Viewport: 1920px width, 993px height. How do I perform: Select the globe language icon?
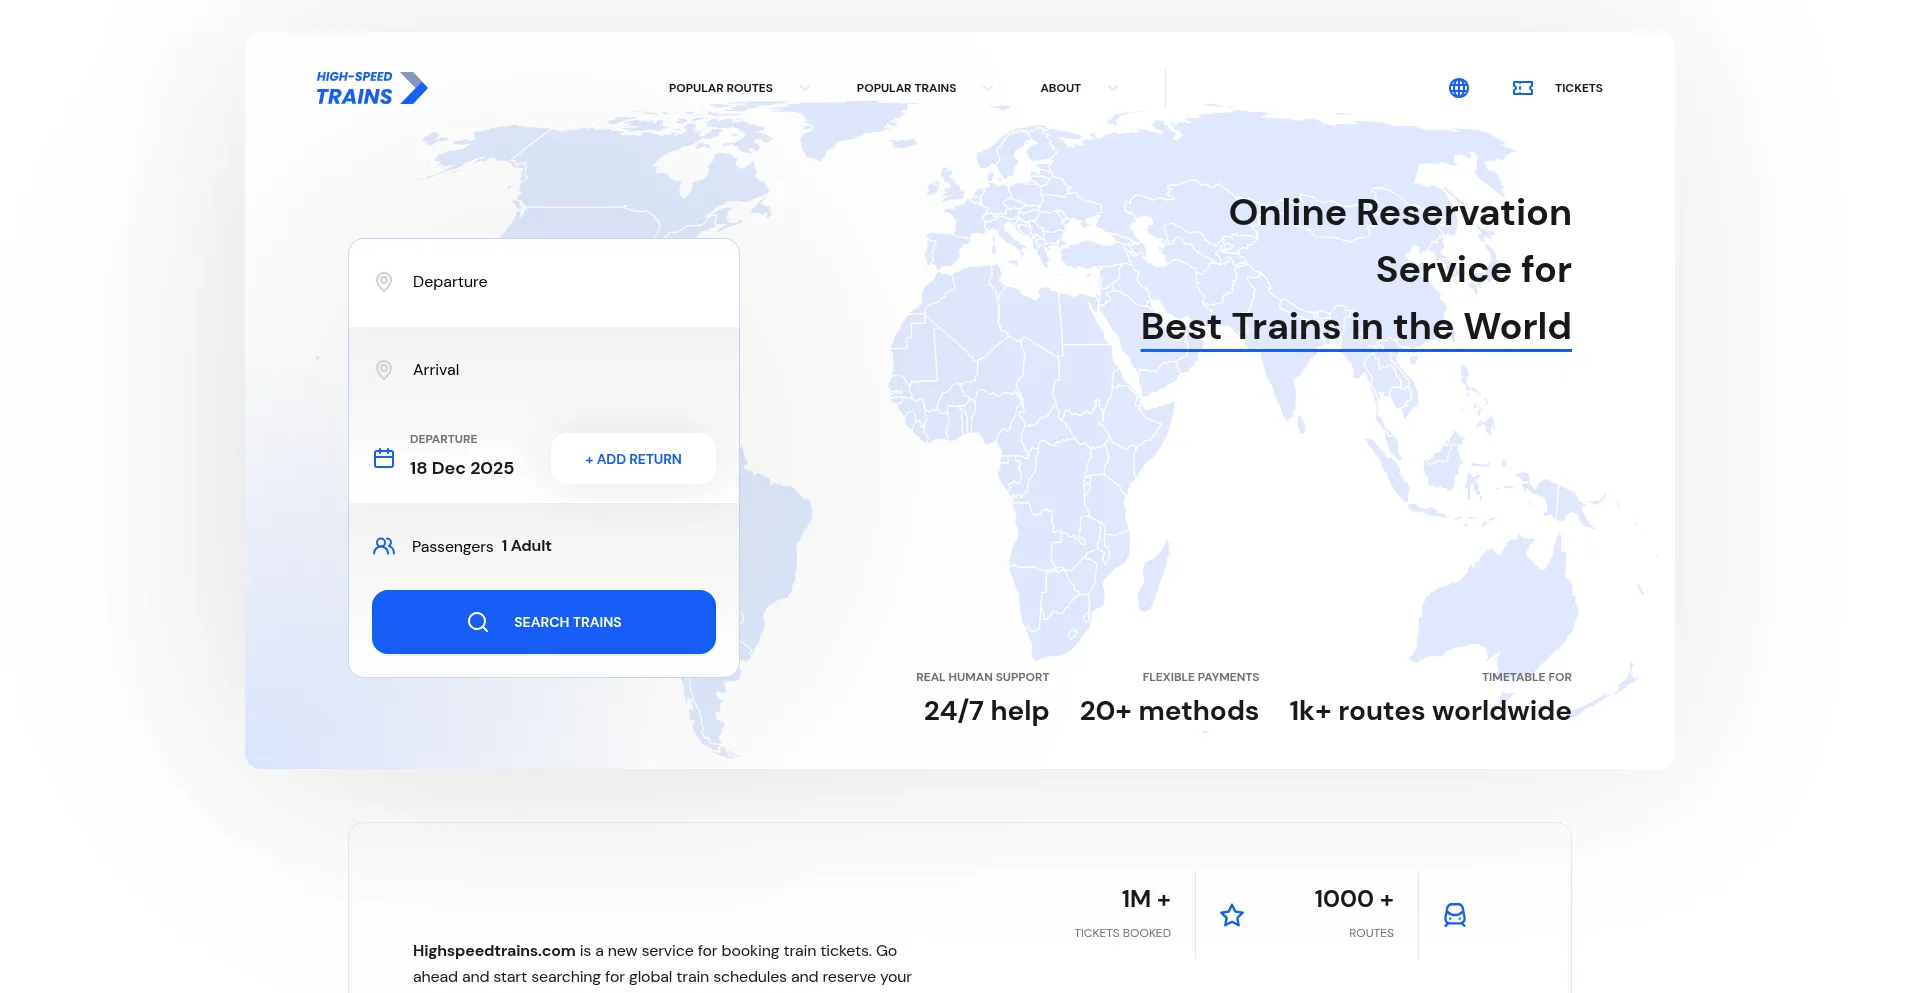click(1459, 88)
